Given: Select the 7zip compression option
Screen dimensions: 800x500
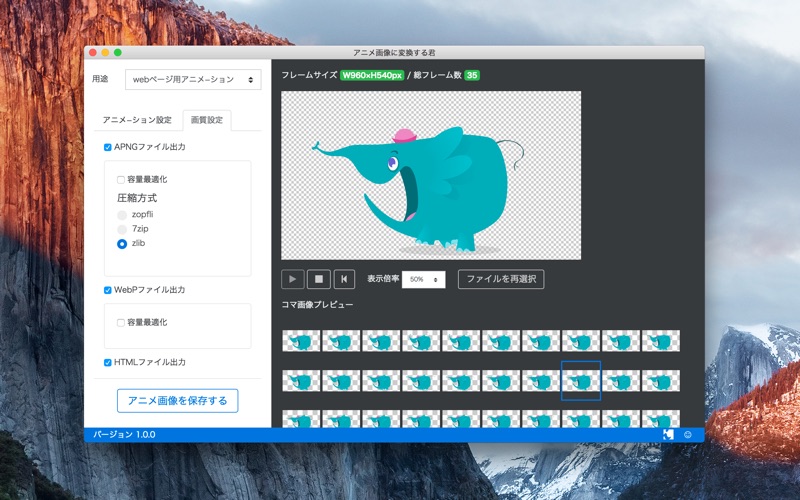Looking at the screenshot, I should [x=122, y=229].
